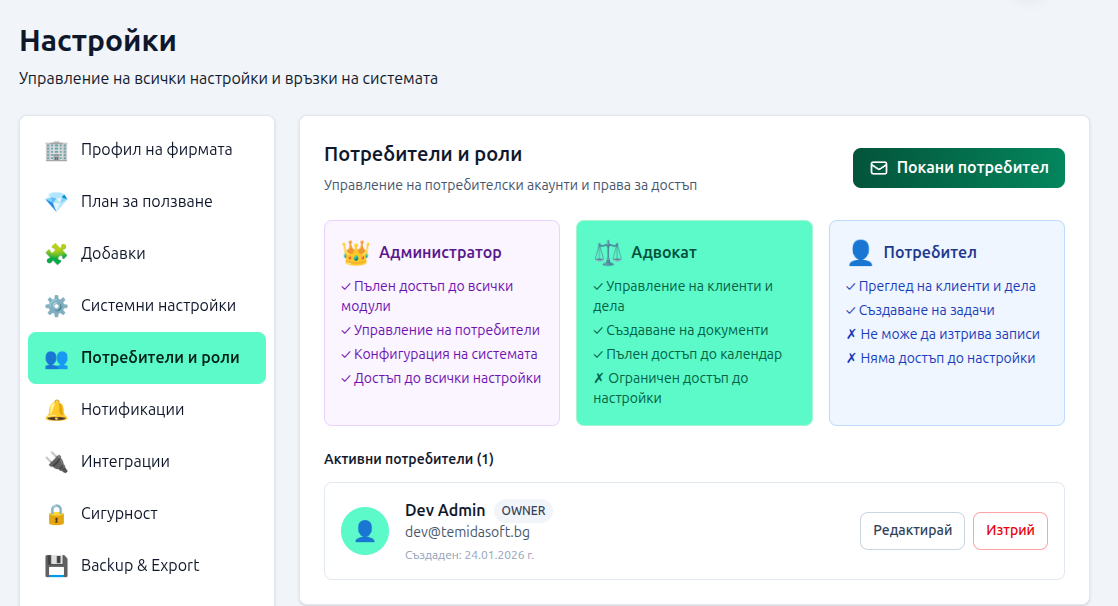This screenshot has width=1118, height=606.
Task: Click the Dev Admin avatar circle
Action: pos(365,531)
